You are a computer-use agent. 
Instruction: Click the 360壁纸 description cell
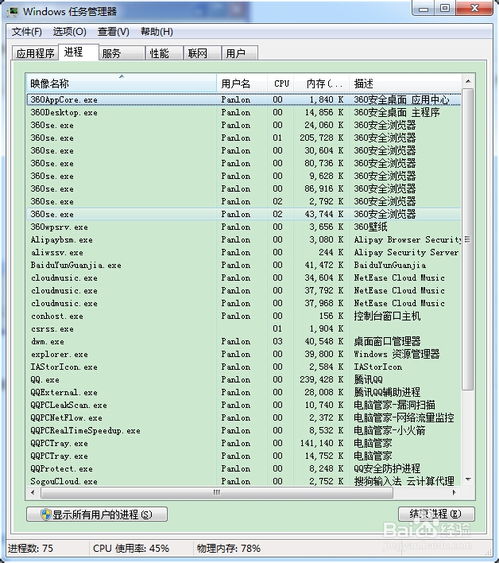[370, 227]
